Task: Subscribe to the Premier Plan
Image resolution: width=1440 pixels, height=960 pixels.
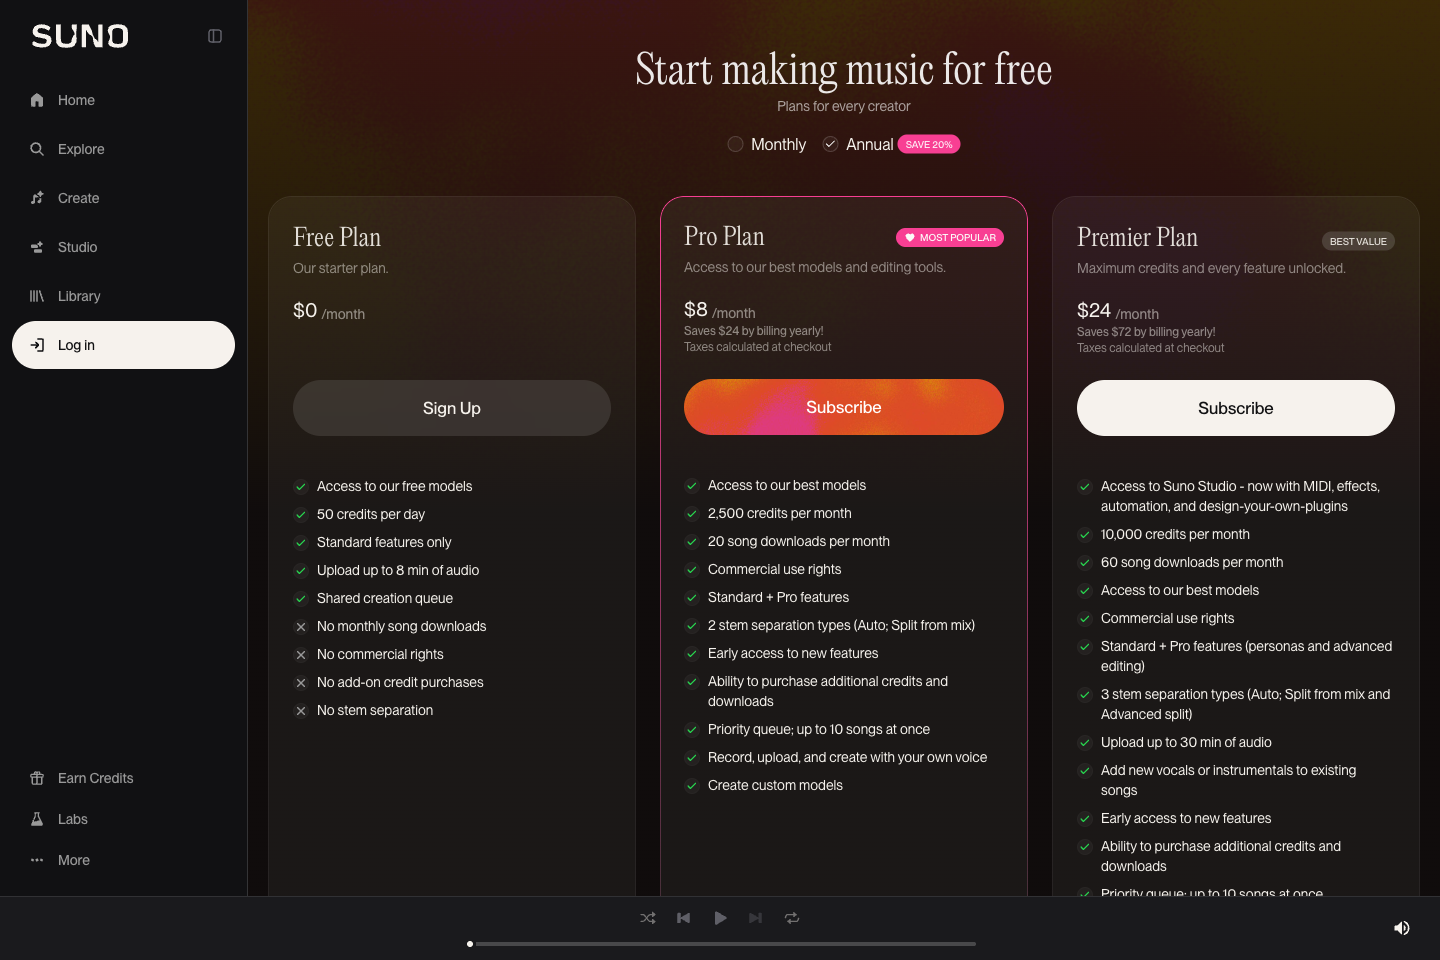Action: click(x=1236, y=408)
